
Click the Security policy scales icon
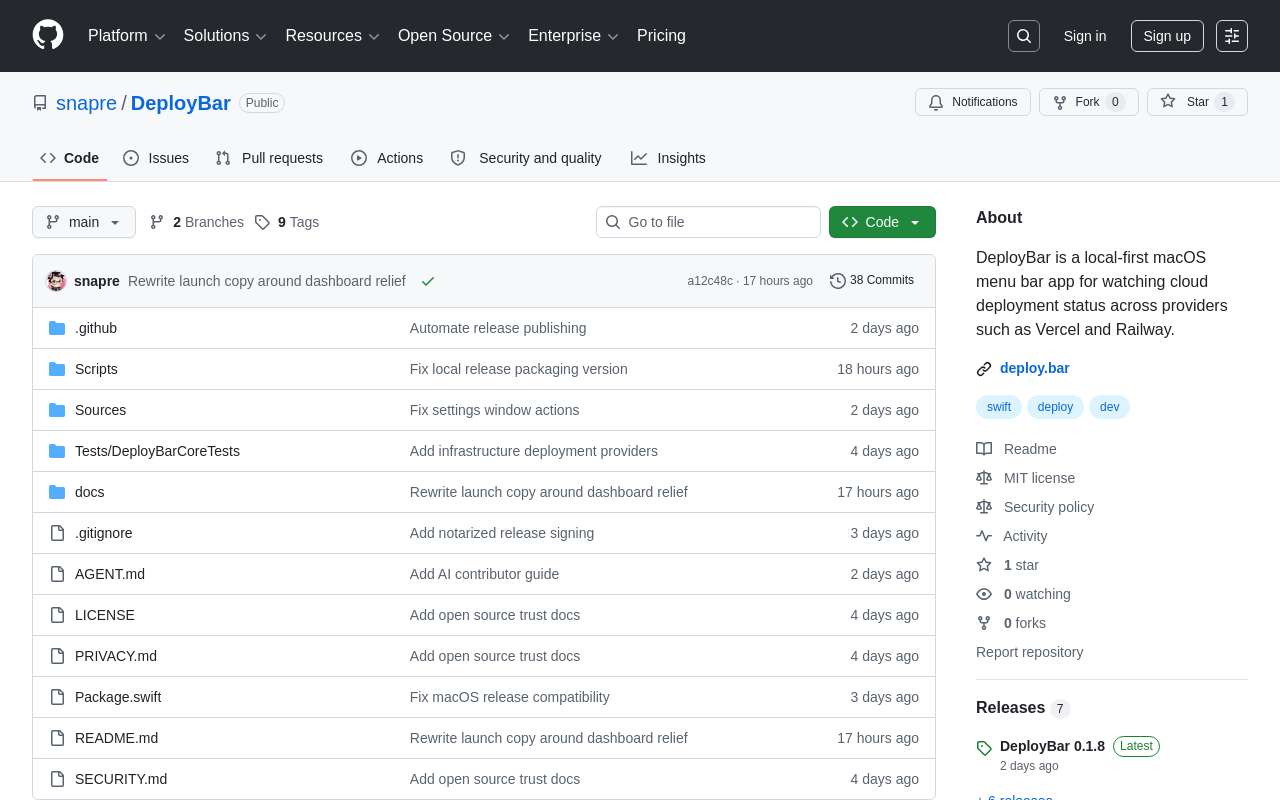tap(984, 507)
